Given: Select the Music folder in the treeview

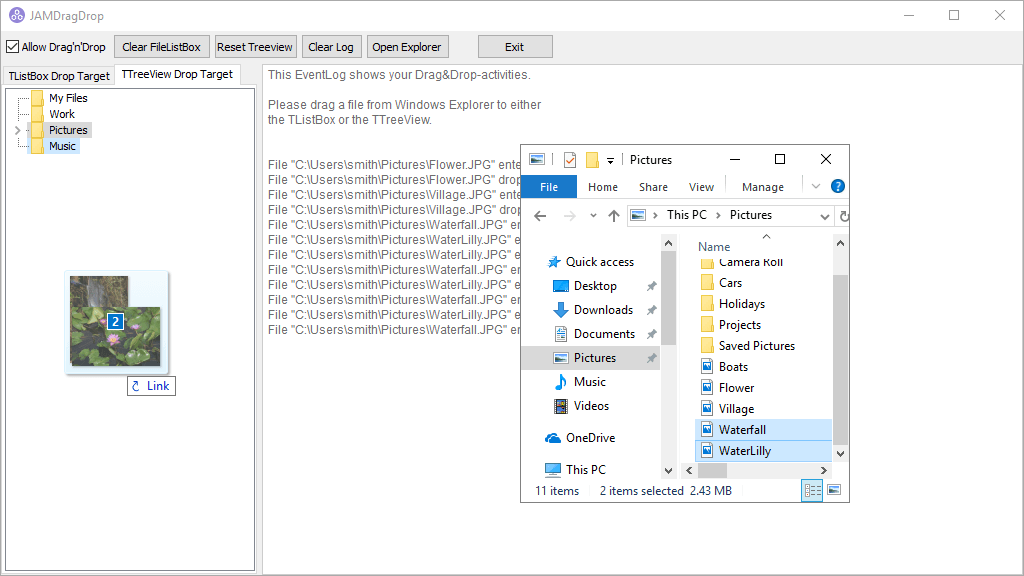Looking at the screenshot, I should 62,146.
